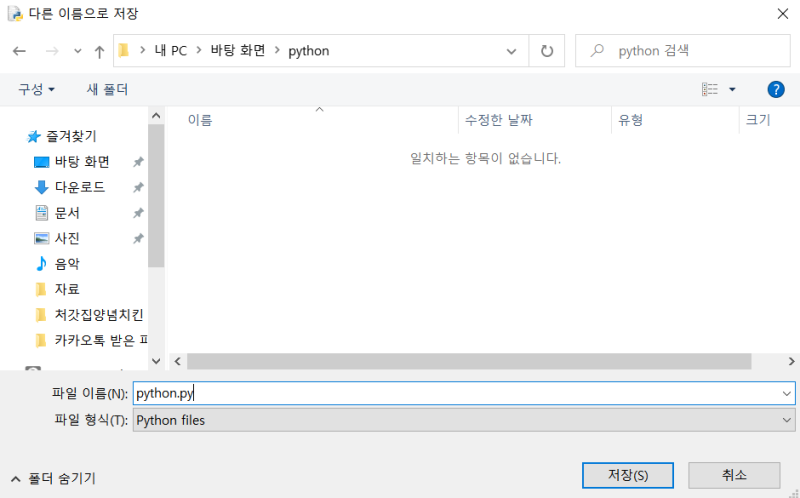Expand address bar history dropdown

[511, 51]
